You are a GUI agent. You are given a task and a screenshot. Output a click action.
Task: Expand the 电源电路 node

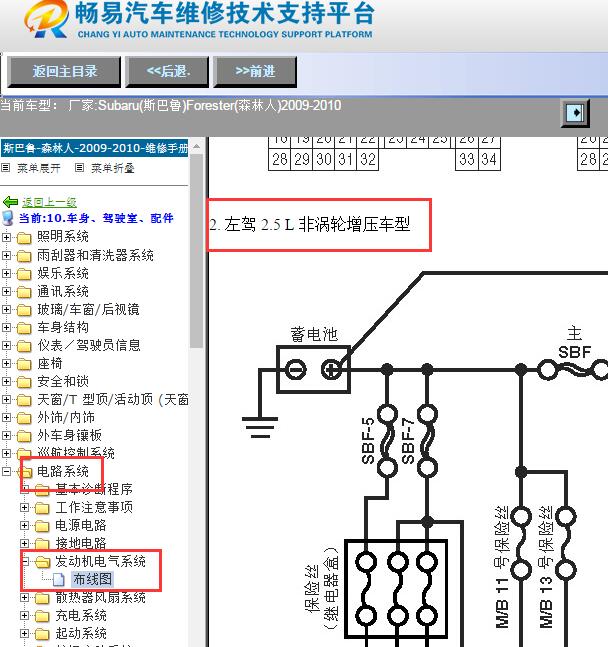pos(24,525)
